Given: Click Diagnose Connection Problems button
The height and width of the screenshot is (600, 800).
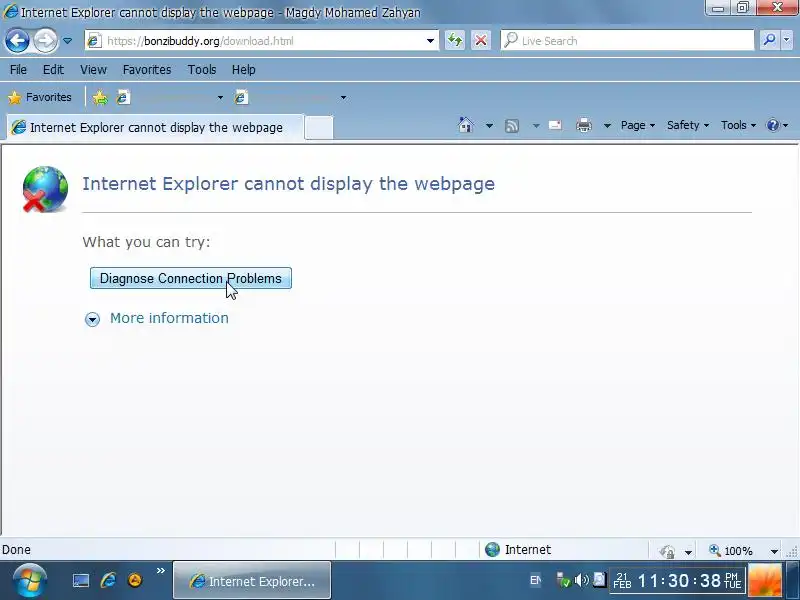Looking at the screenshot, I should 191,278.
